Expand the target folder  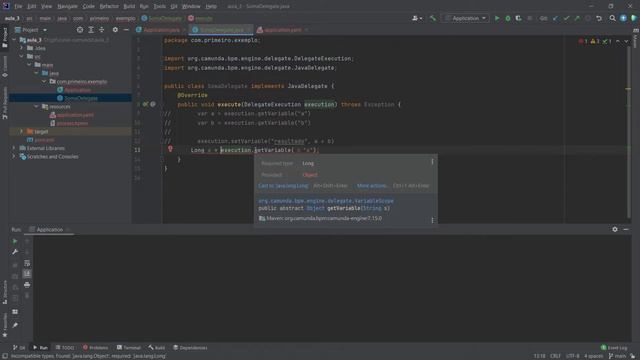point(22,131)
